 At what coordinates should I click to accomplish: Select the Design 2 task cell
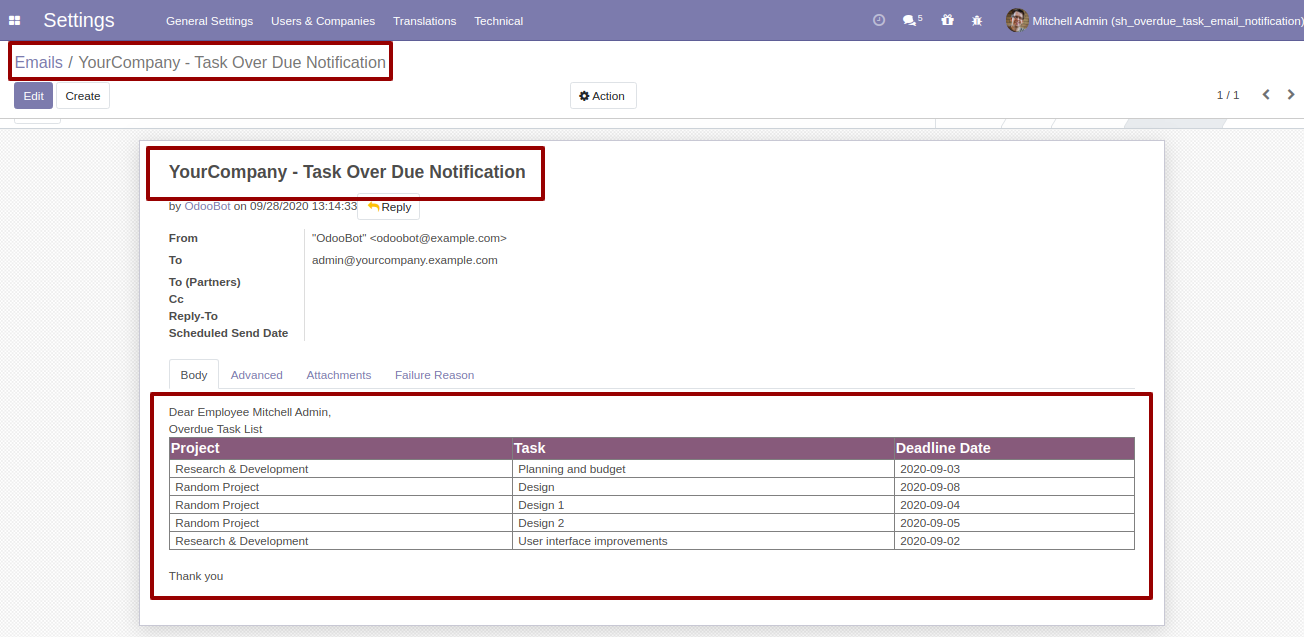(703, 523)
